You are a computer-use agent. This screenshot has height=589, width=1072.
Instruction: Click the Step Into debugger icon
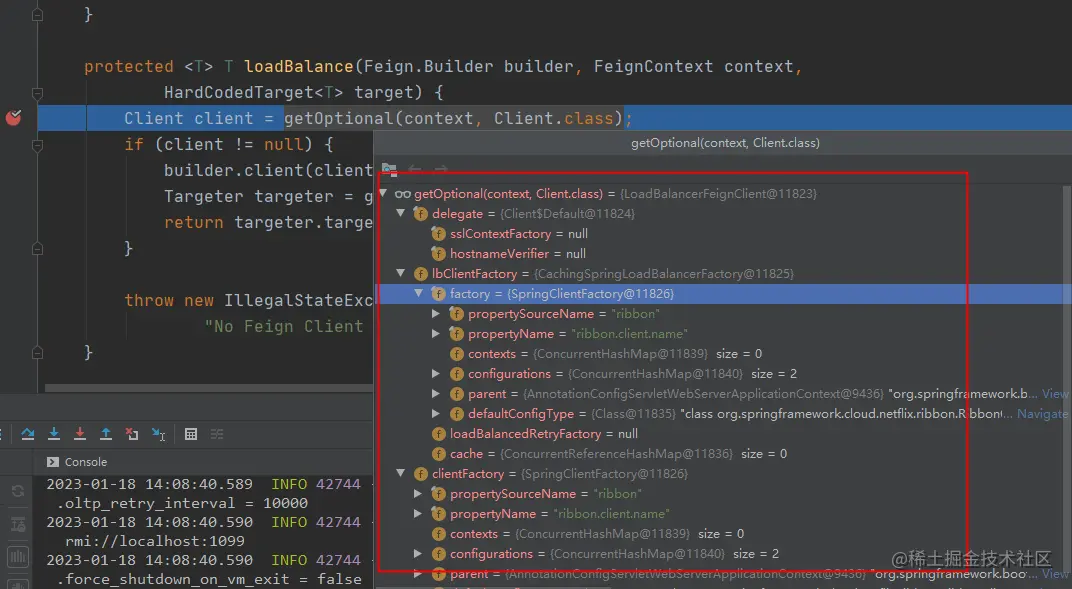(54, 434)
